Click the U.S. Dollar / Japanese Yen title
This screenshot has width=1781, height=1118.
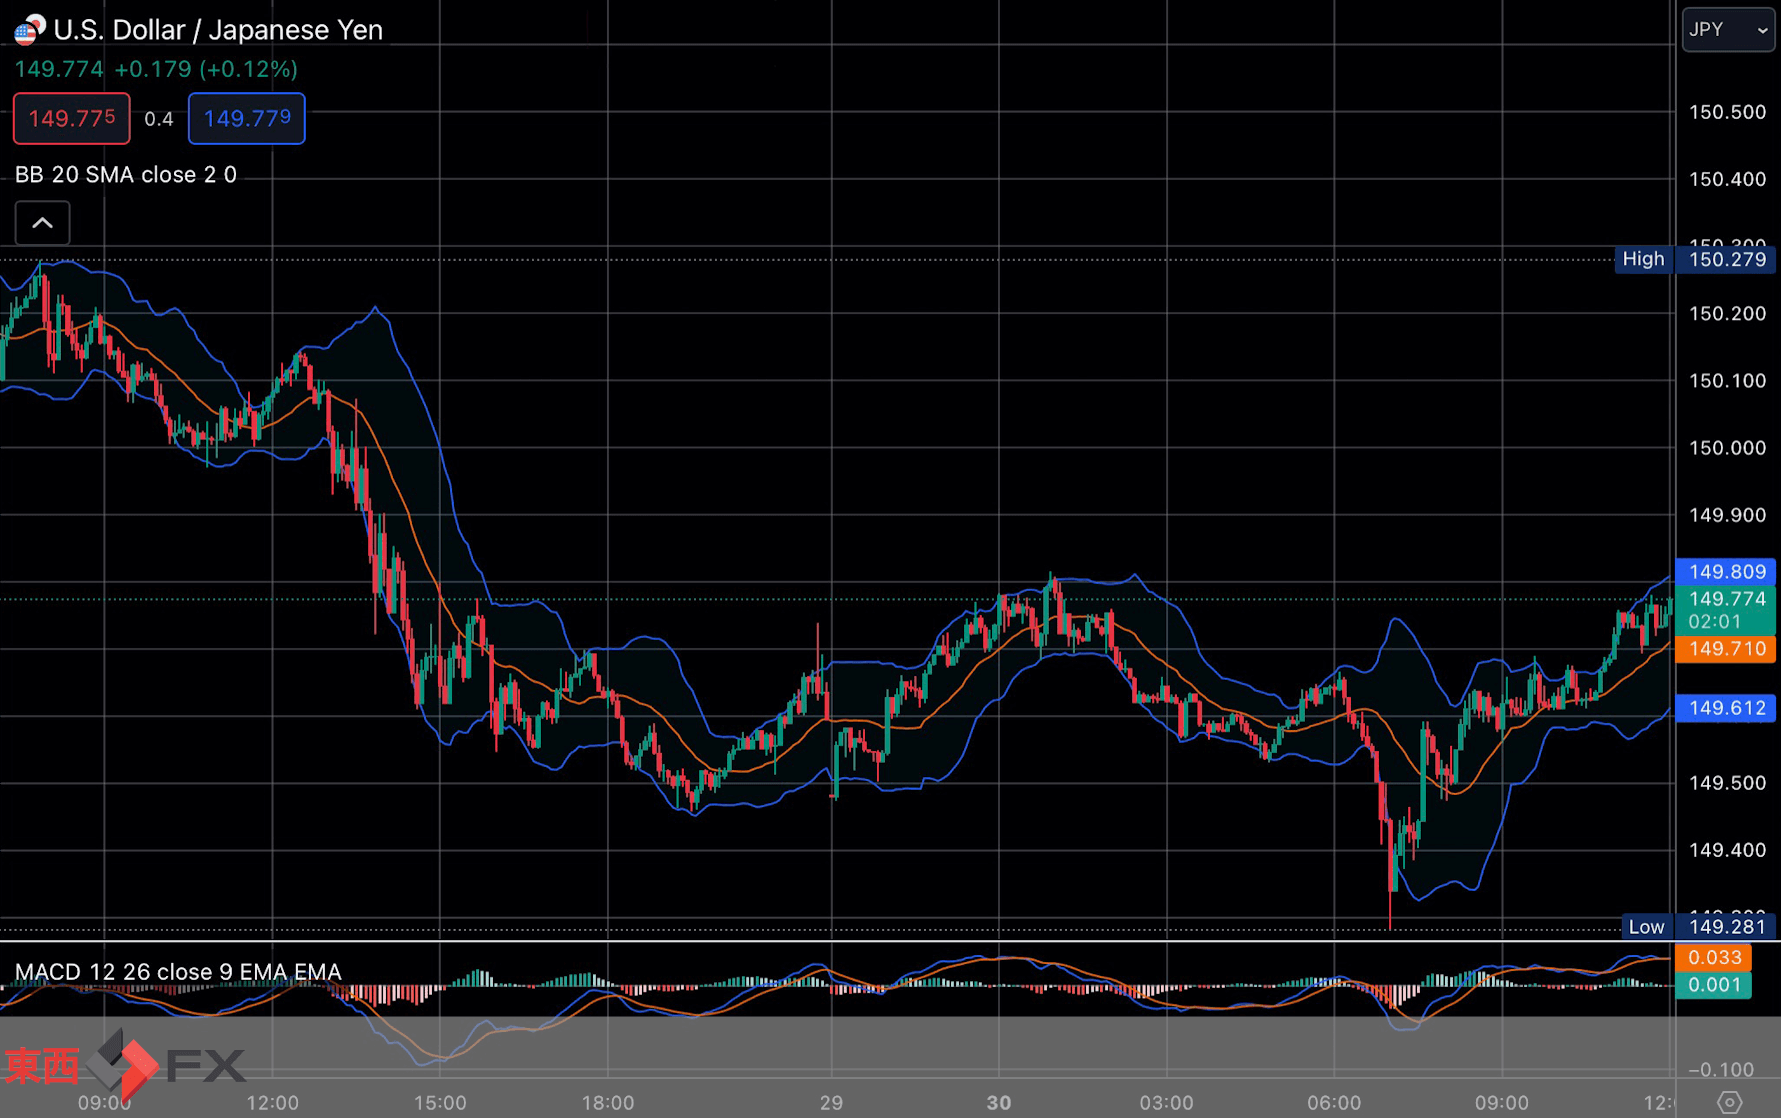click(x=218, y=30)
